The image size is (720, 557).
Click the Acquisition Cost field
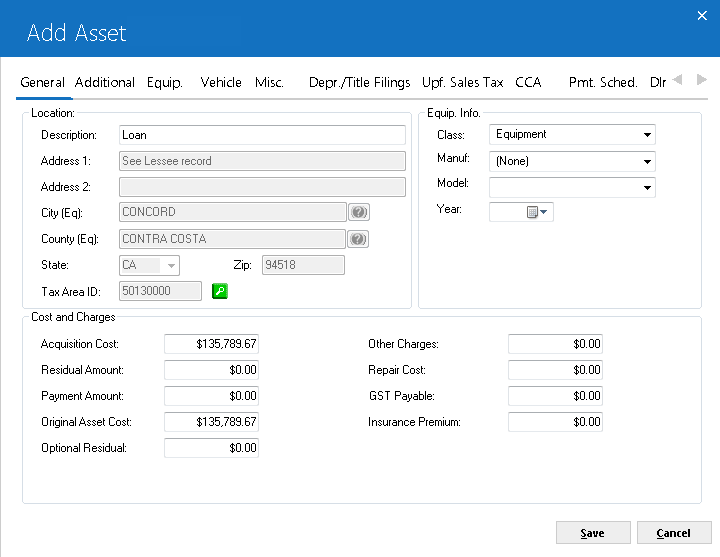(211, 344)
